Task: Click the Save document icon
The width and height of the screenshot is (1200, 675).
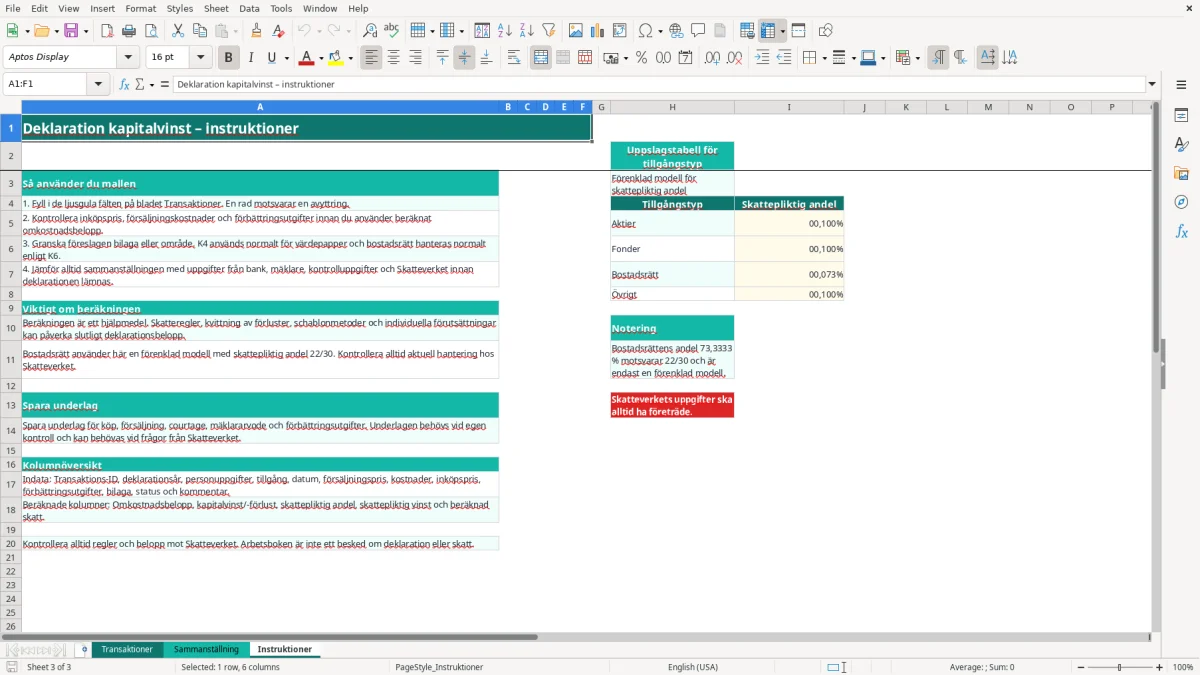Action: (x=71, y=31)
